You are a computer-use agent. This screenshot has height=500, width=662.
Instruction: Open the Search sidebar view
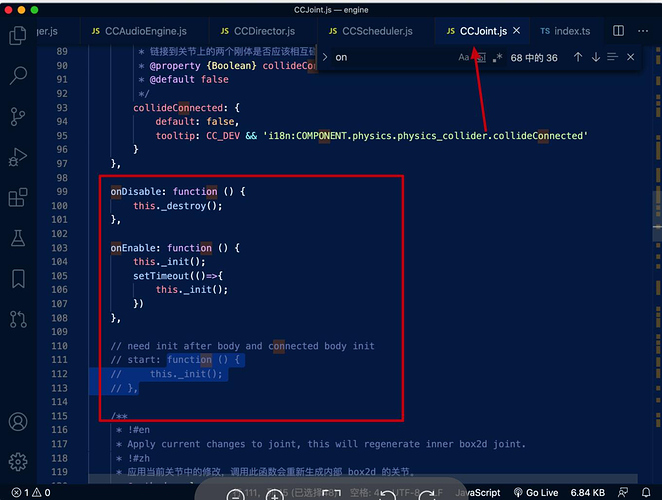point(18,76)
